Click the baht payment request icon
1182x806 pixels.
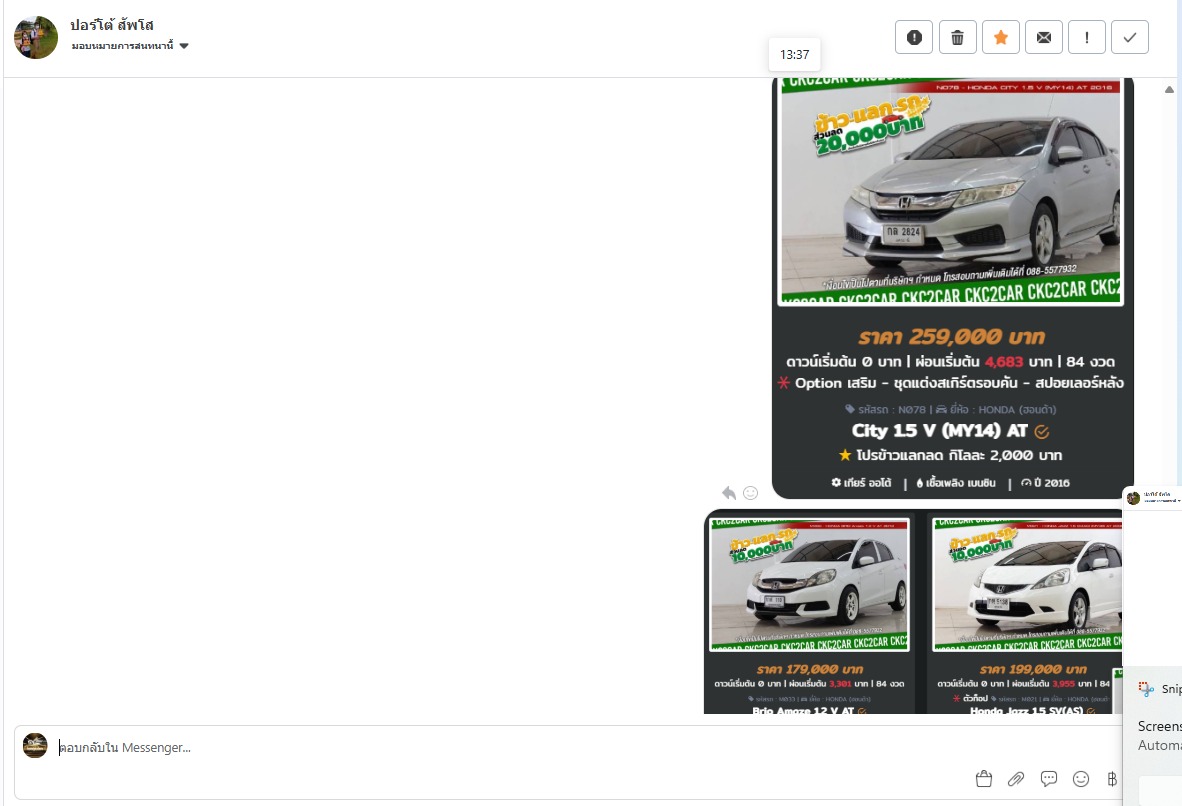[1112, 779]
